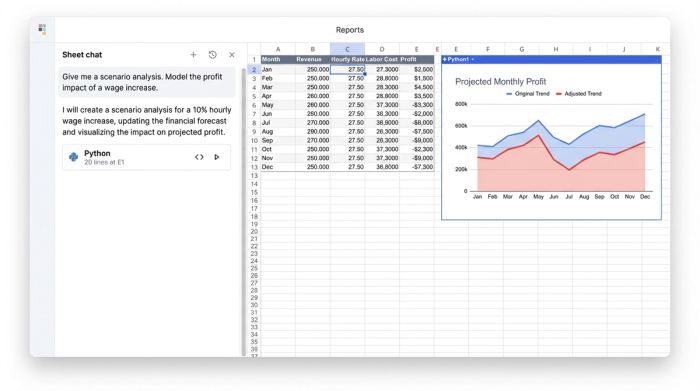
Task: Click the Reports title
Action: pyautogui.click(x=350, y=30)
